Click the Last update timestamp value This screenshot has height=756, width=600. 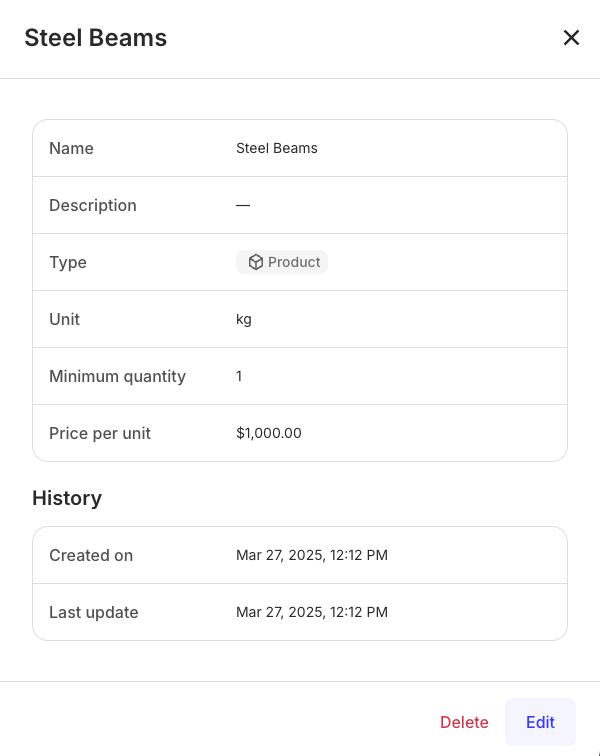312,612
